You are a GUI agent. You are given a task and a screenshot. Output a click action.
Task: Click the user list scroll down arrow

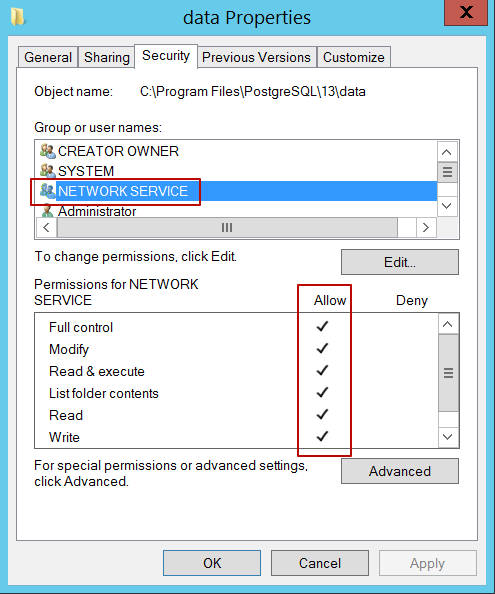coord(447,206)
